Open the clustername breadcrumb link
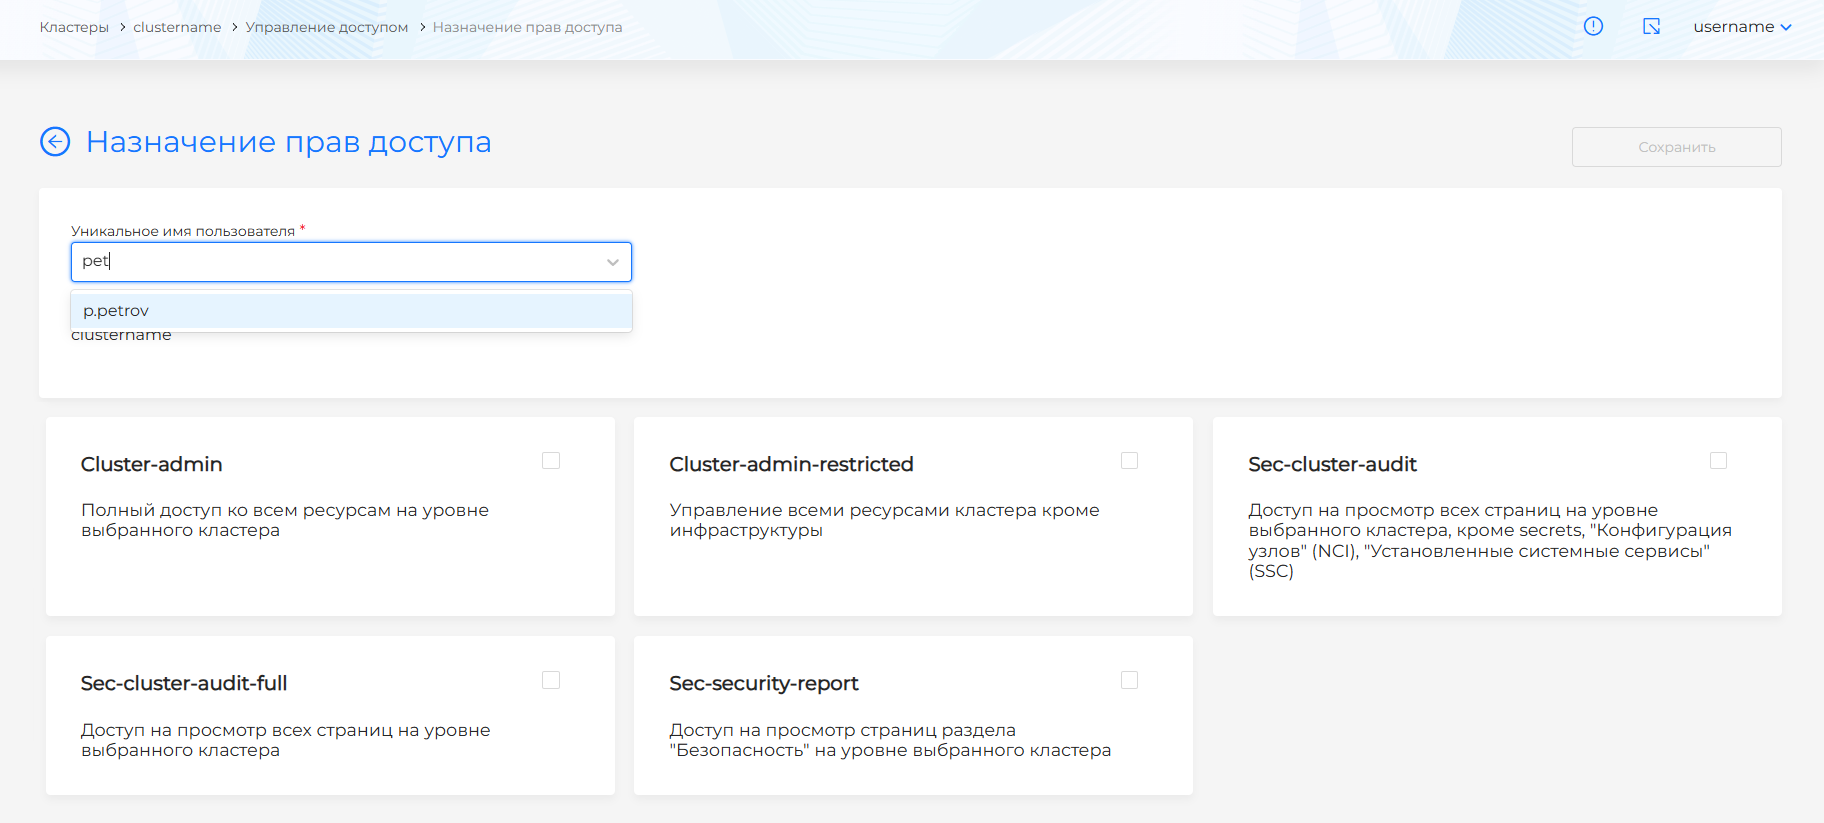This screenshot has width=1824, height=823. tap(177, 27)
